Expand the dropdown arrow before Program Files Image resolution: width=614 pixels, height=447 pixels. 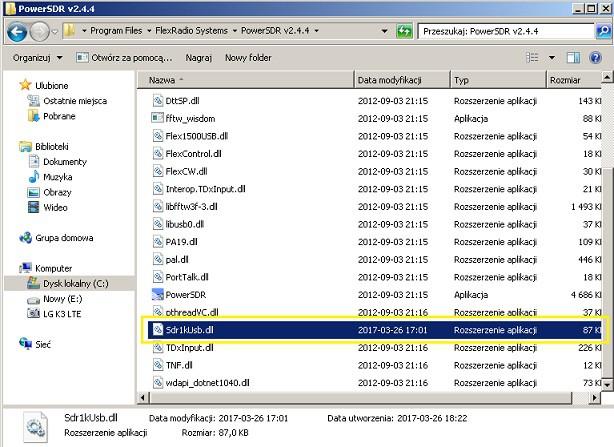click(84, 31)
